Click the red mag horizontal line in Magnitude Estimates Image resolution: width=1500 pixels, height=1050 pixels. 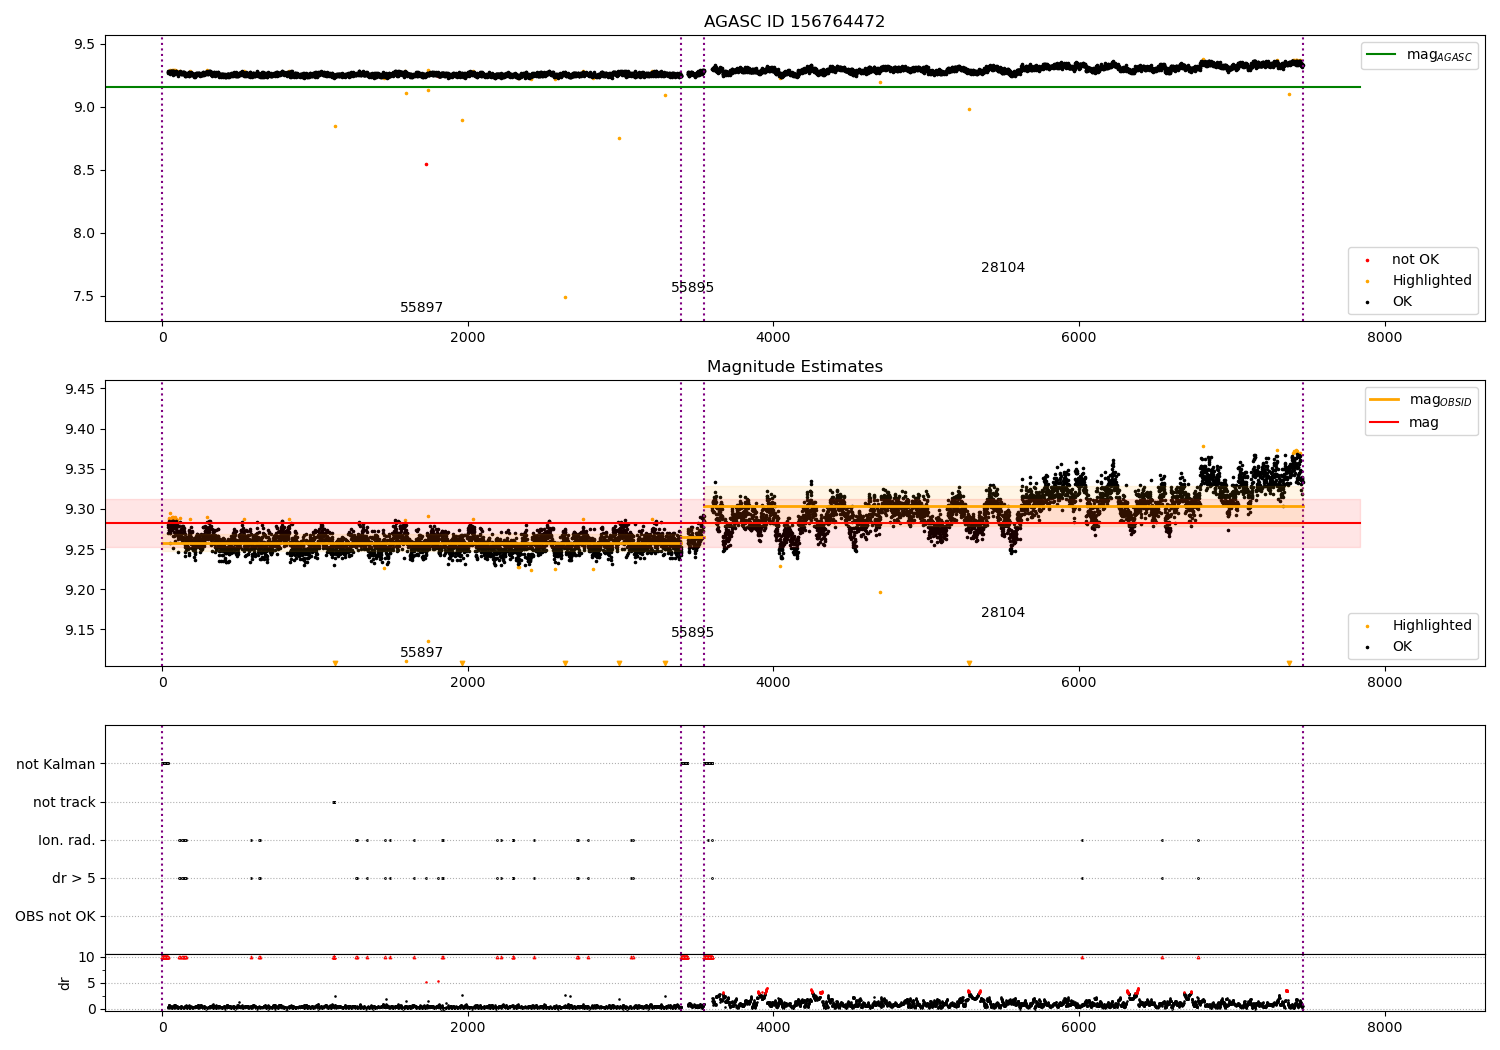click(732, 523)
